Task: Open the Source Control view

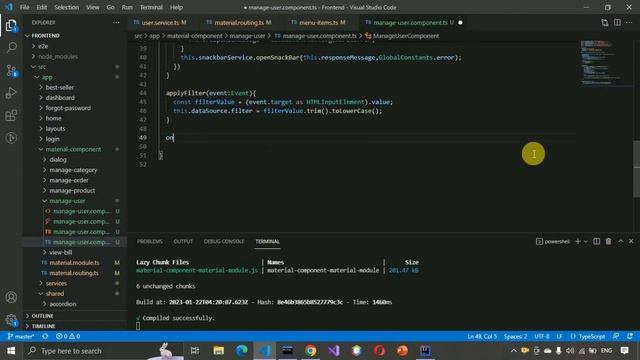Action: coord(11,71)
